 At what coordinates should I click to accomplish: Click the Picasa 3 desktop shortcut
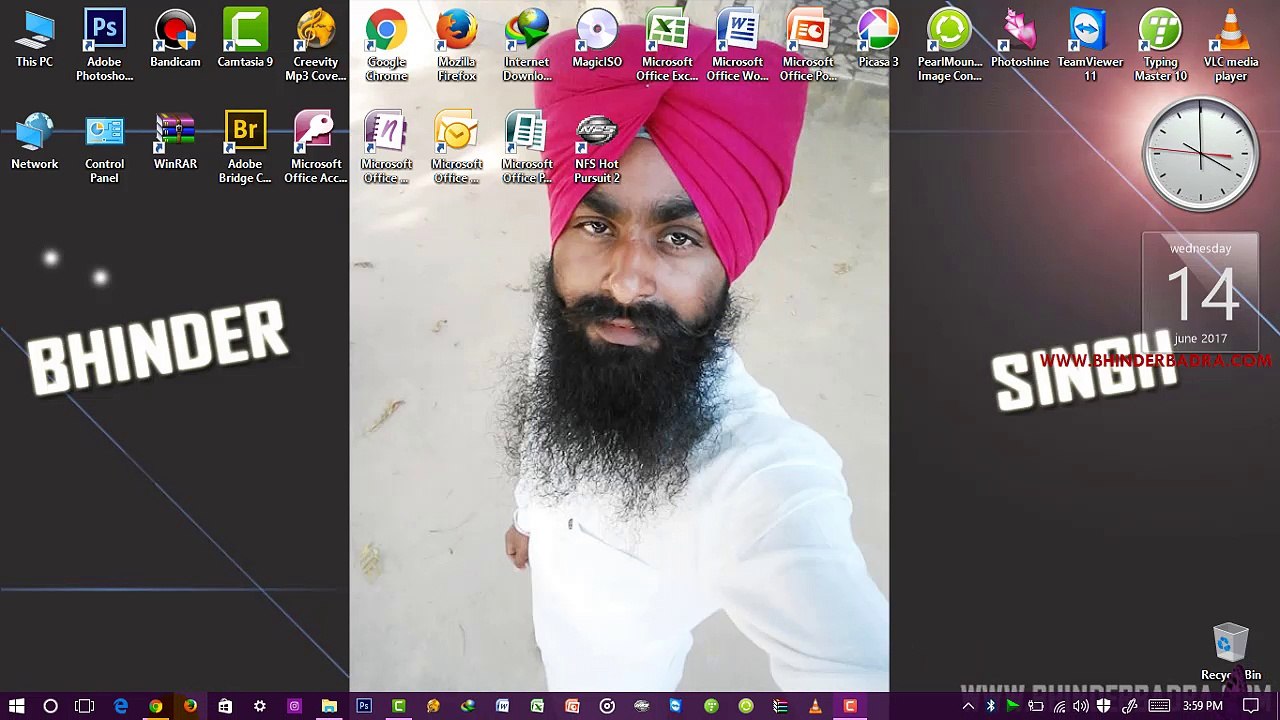[878, 40]
